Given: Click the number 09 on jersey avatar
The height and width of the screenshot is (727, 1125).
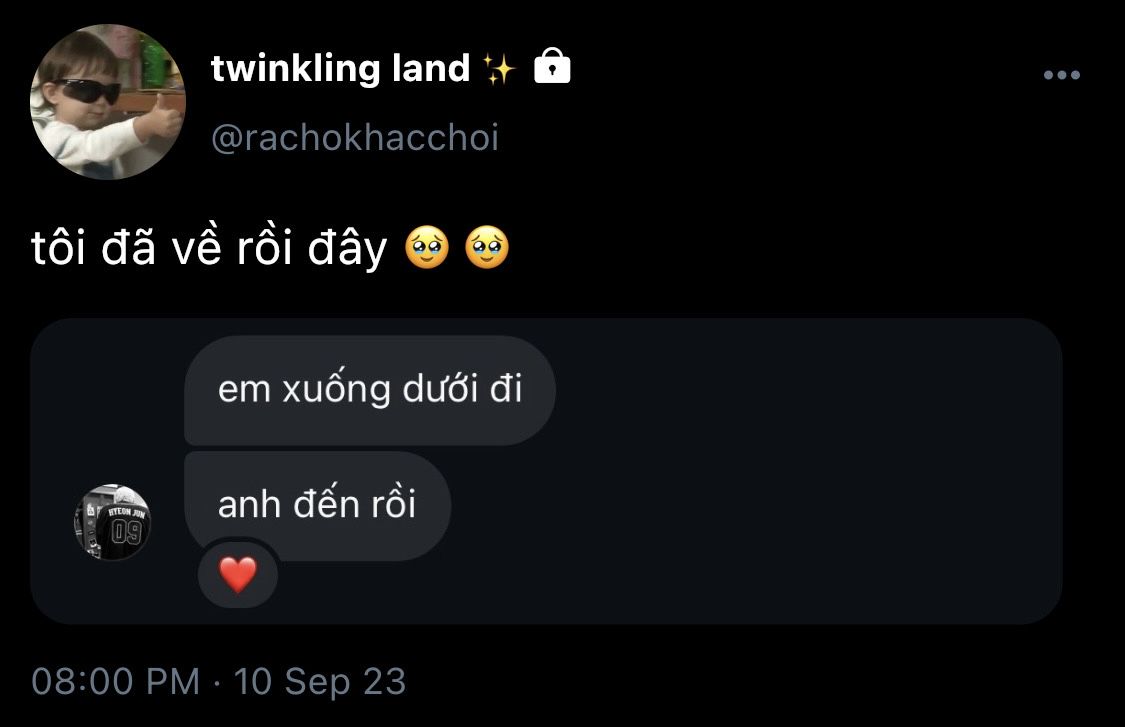Looking at the screenshot, I should 127,533.
